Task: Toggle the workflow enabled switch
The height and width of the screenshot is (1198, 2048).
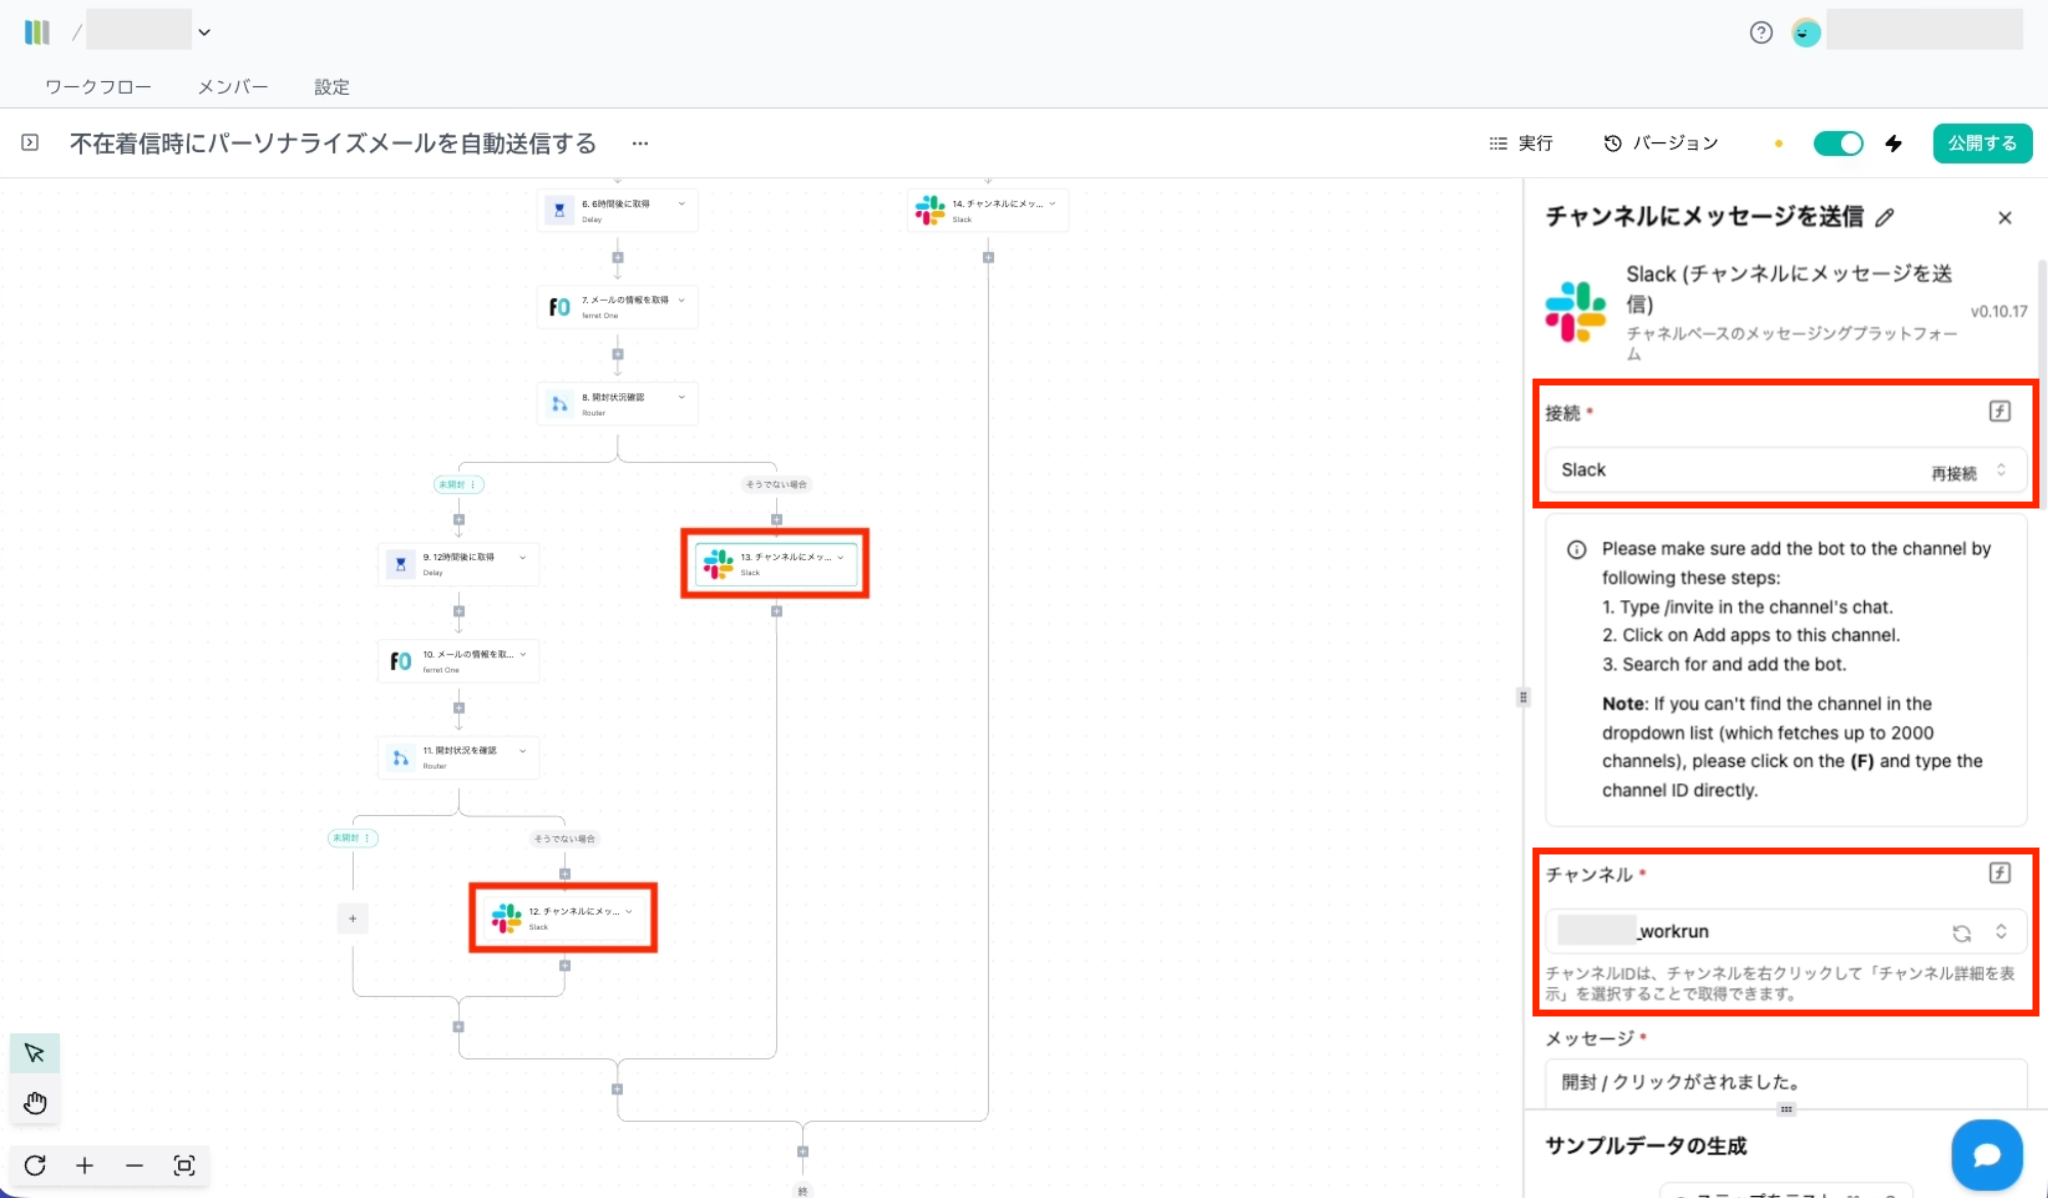Action: coord(1838,143)
